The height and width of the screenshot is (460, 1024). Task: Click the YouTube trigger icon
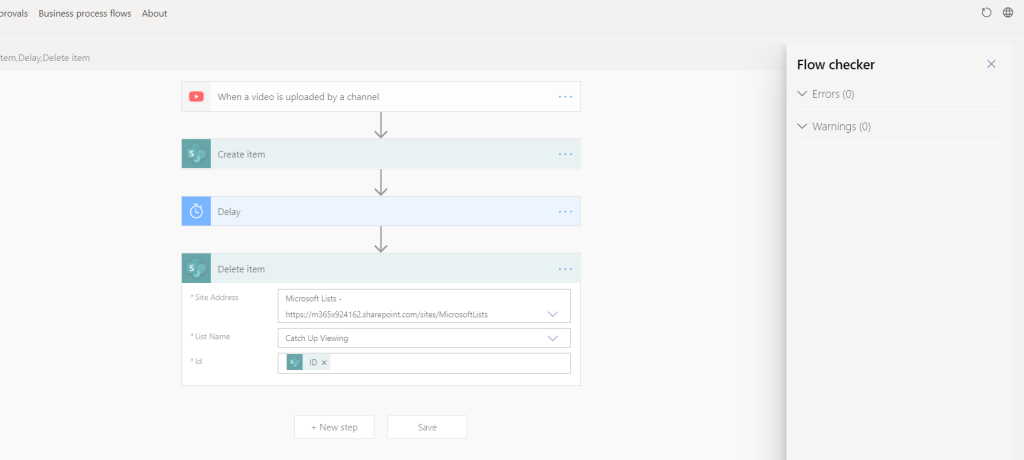pos(196,97)
